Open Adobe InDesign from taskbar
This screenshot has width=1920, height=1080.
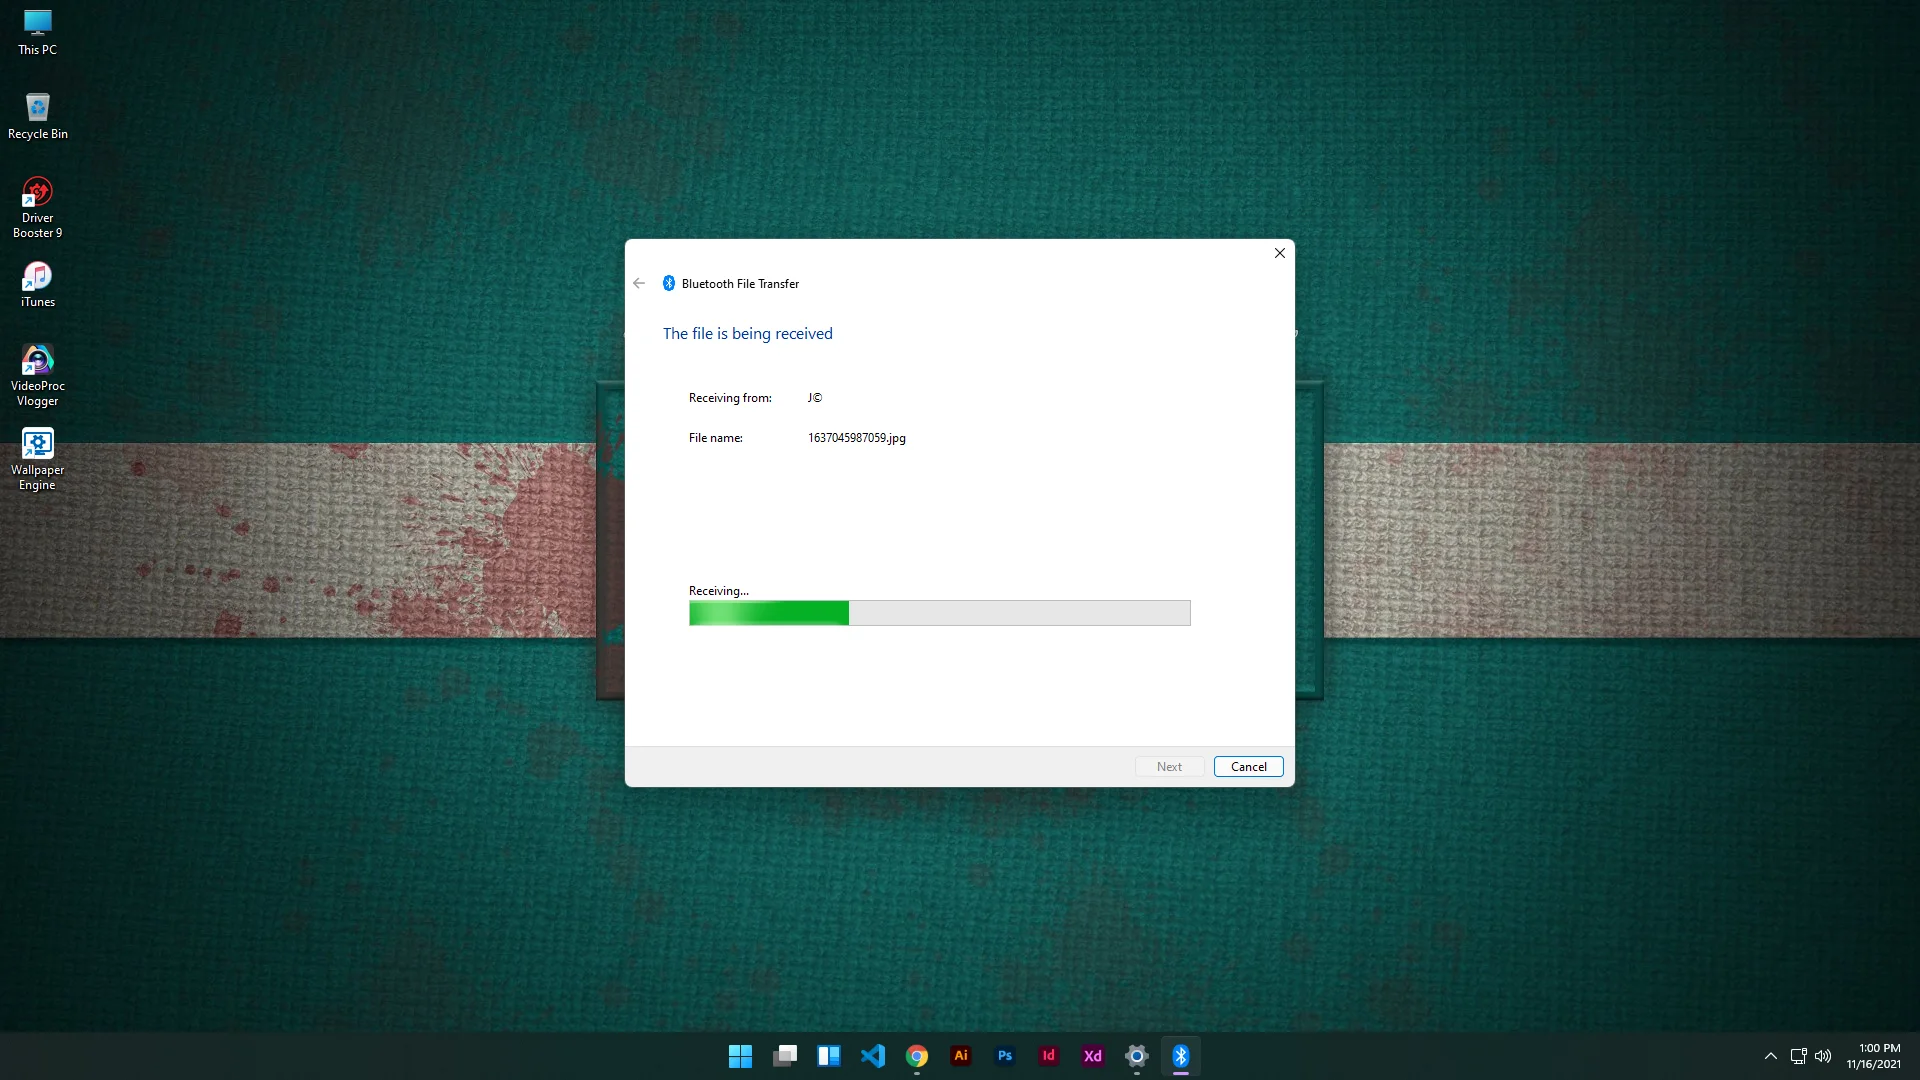pyautogui.click(x=1049, y=1056)
